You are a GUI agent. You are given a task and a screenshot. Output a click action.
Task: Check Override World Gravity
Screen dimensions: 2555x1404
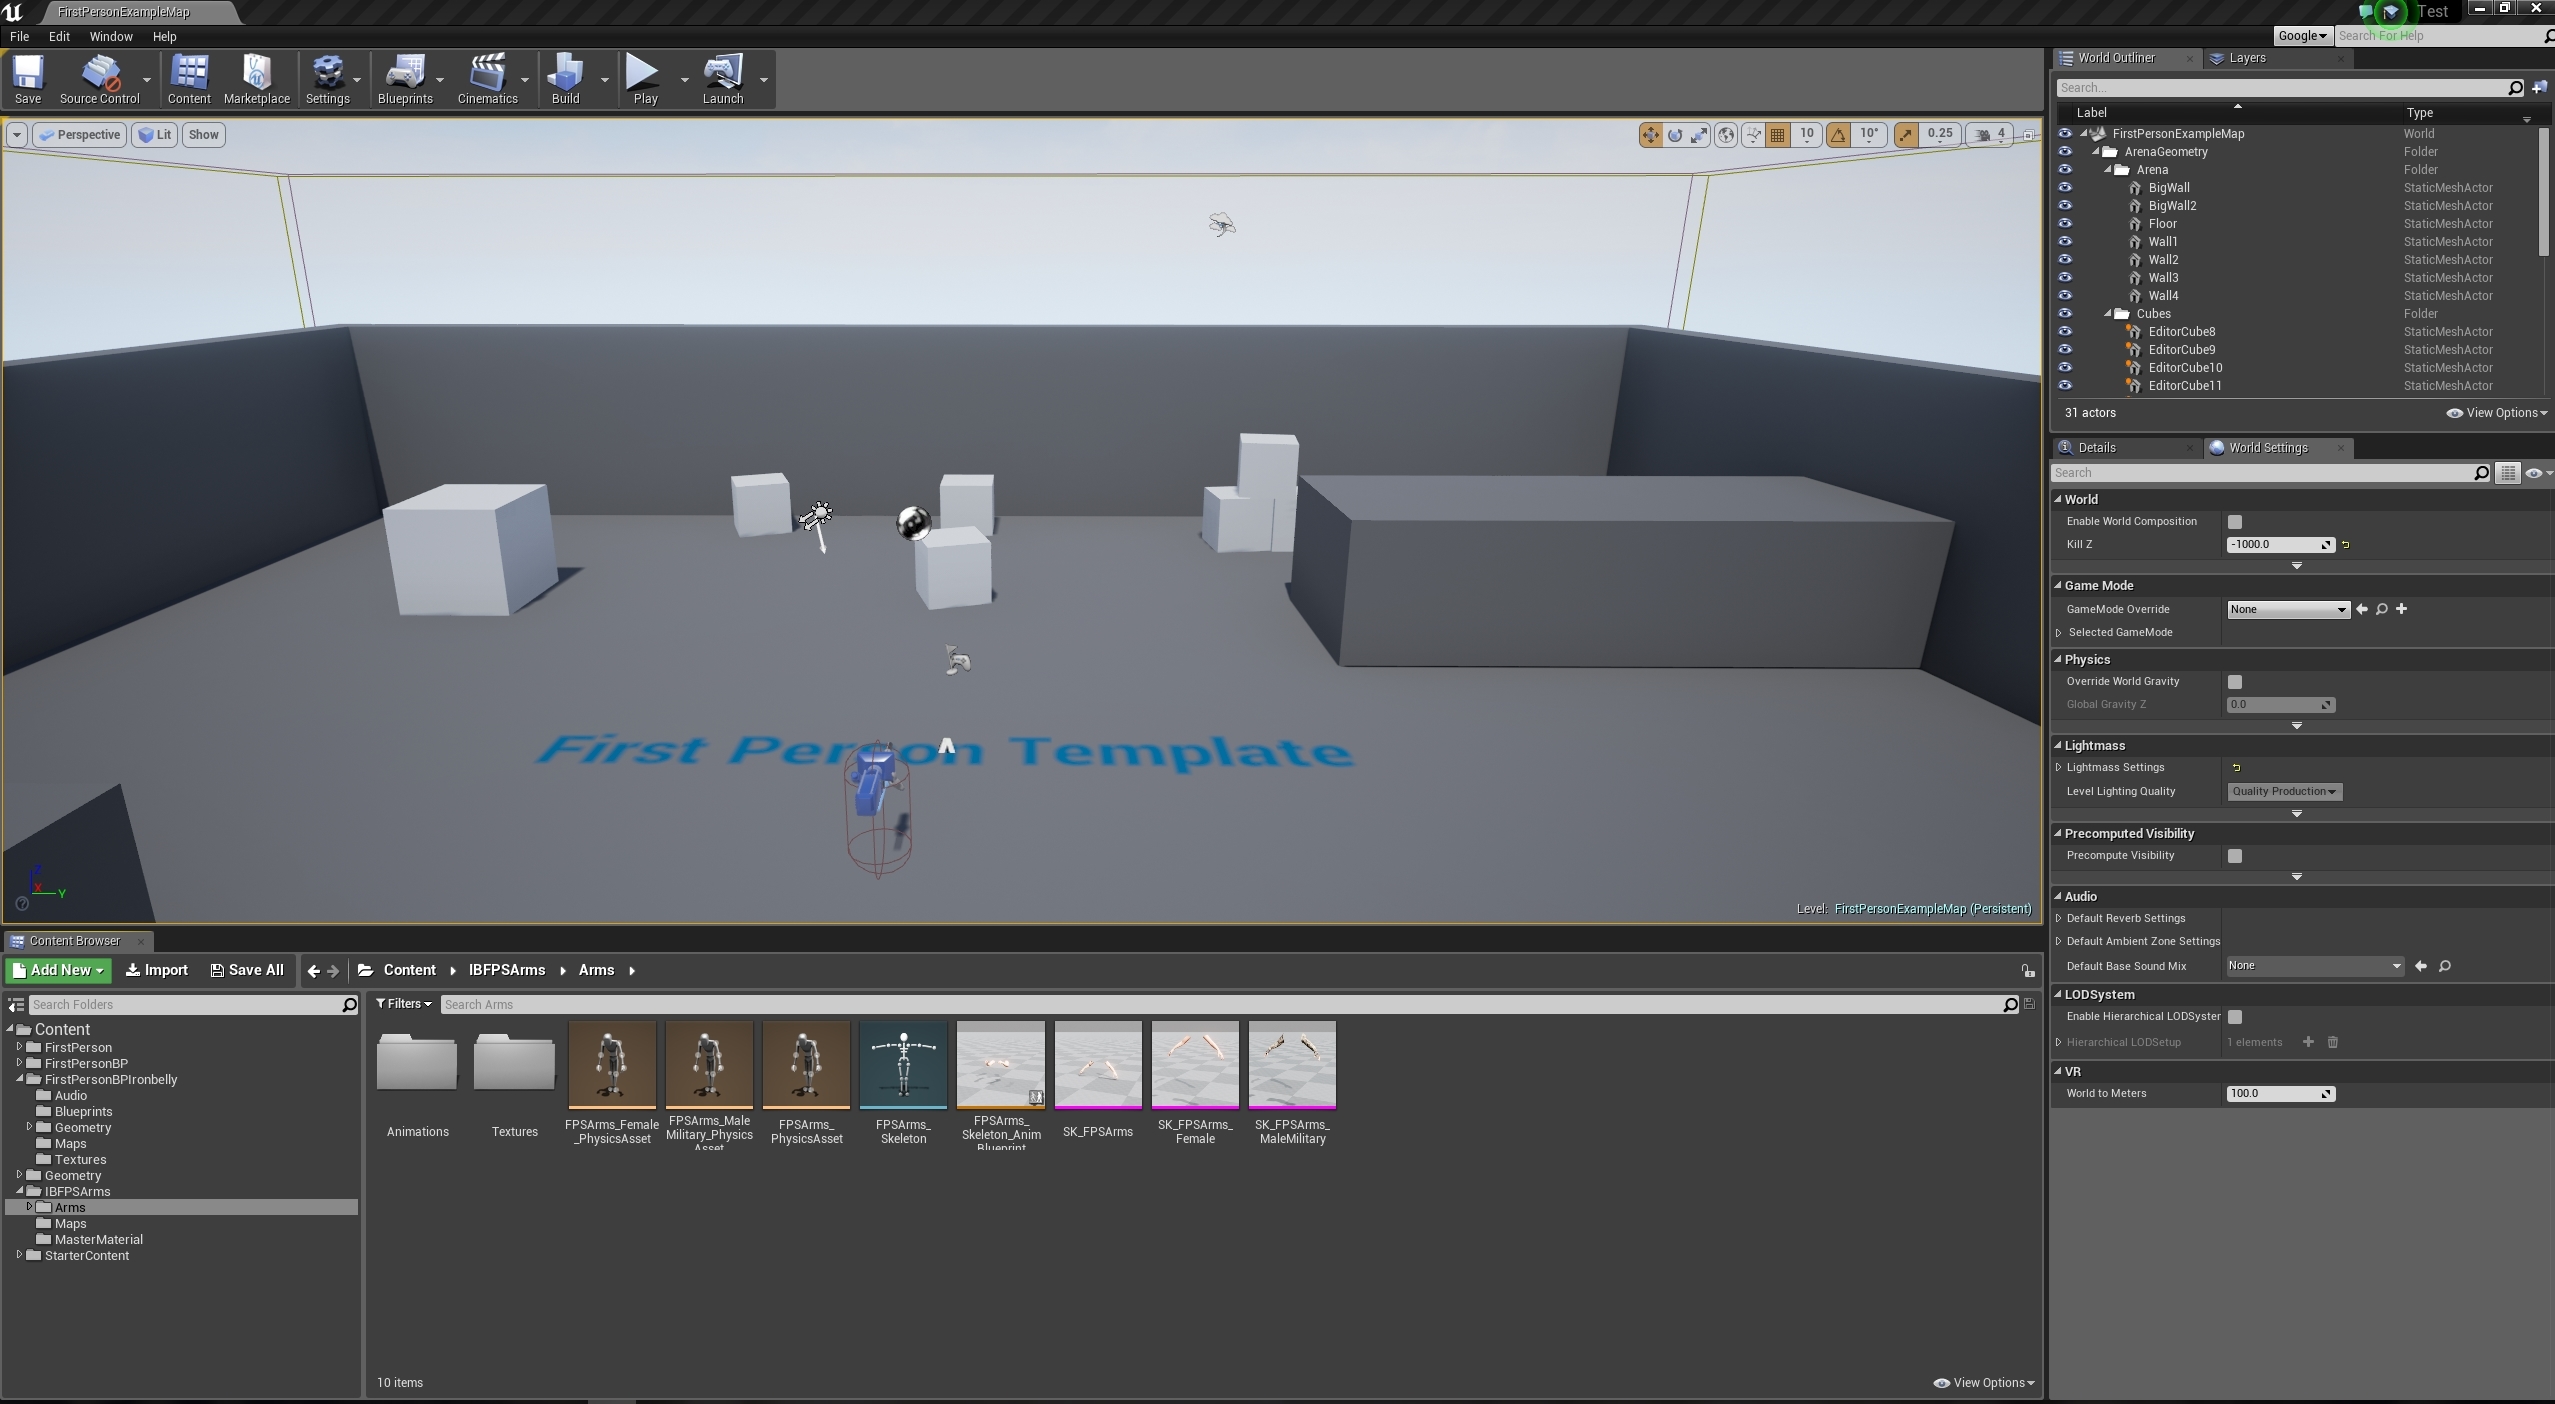2235,682
